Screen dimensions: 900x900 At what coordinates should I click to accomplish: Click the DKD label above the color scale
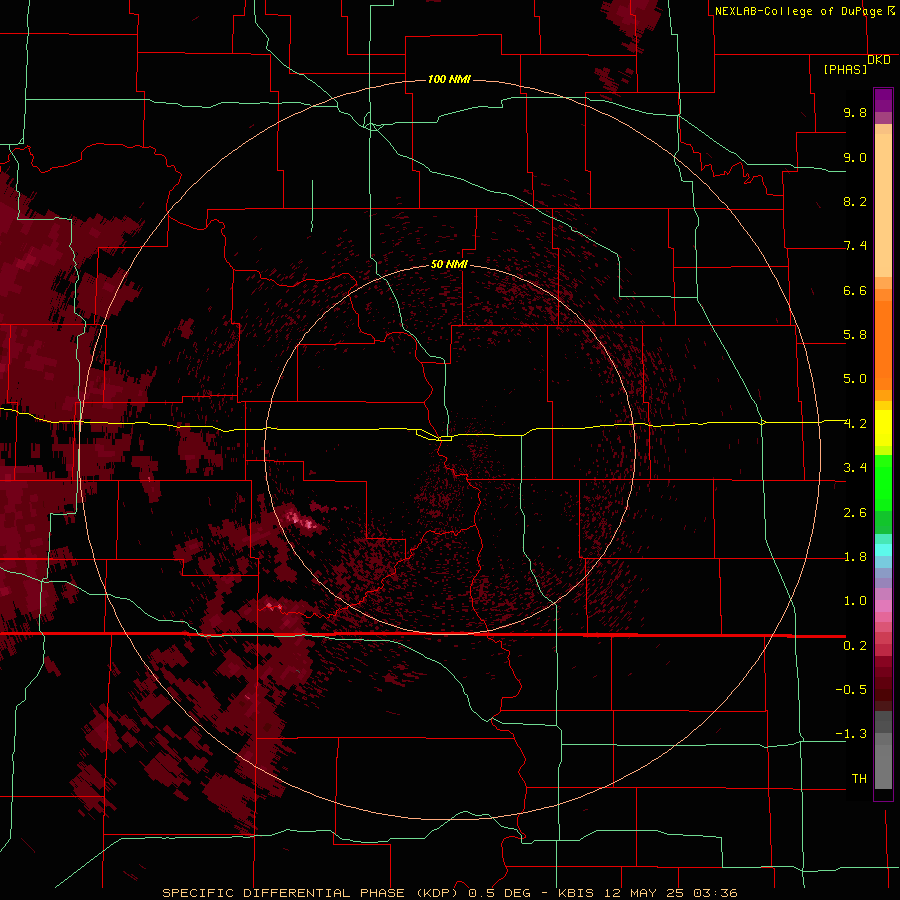coord(879,60)
